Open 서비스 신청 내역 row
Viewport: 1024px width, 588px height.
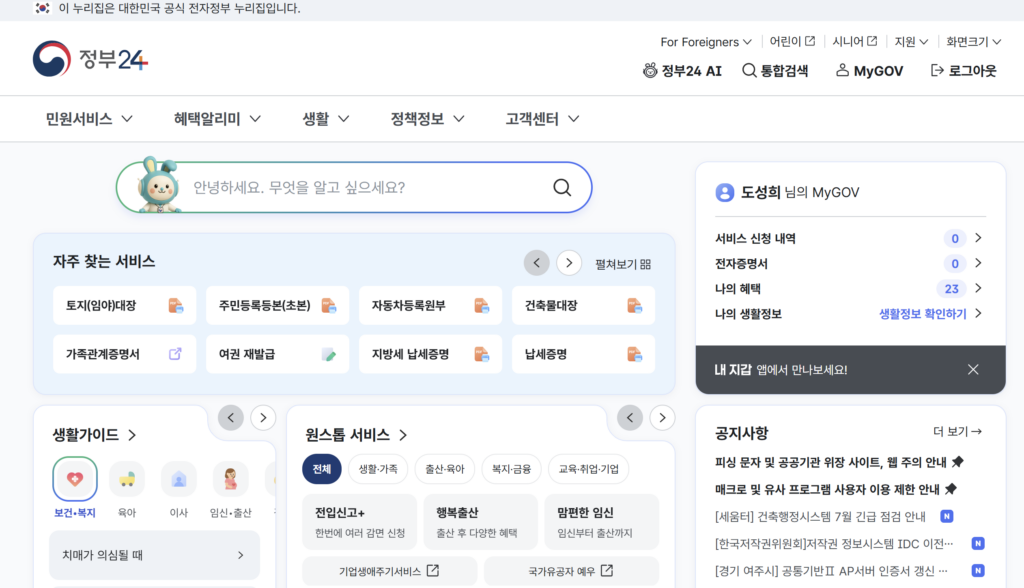pos(849,238)
